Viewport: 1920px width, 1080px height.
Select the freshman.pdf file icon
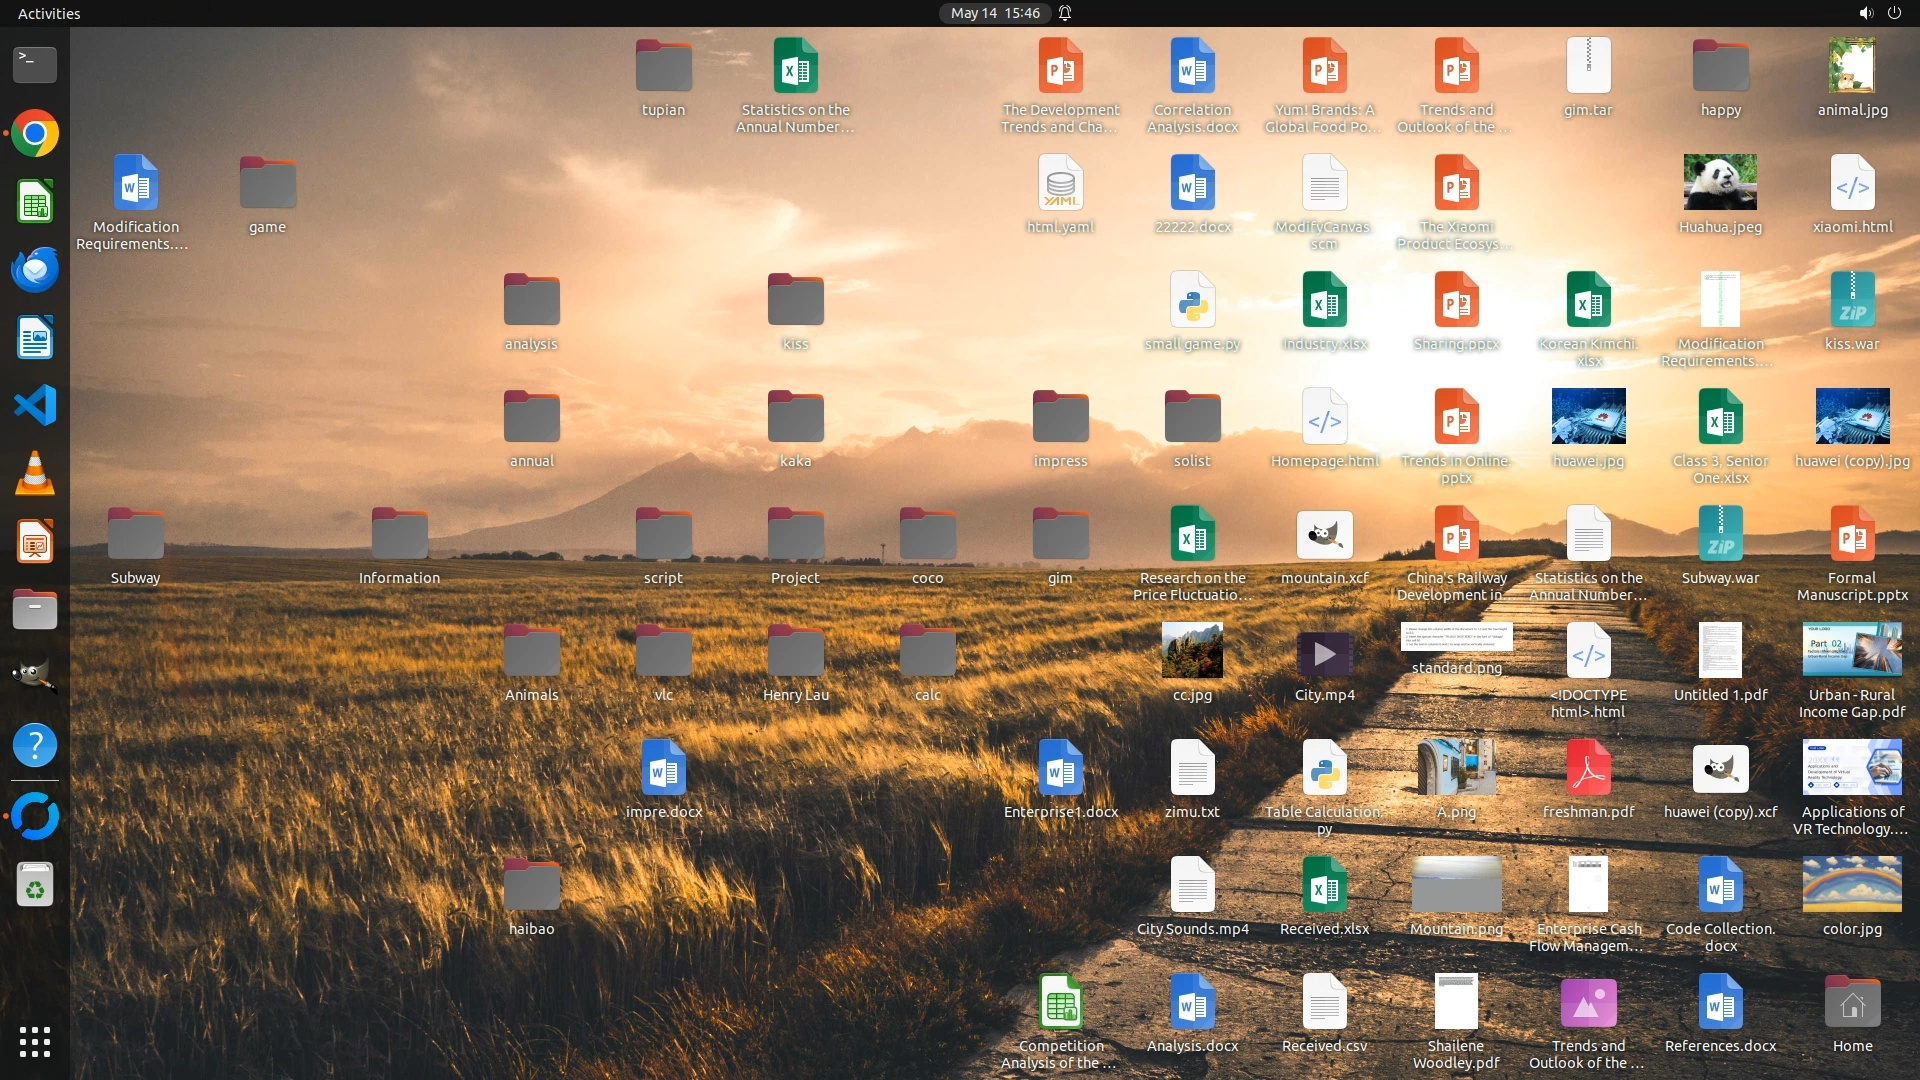1588,770
